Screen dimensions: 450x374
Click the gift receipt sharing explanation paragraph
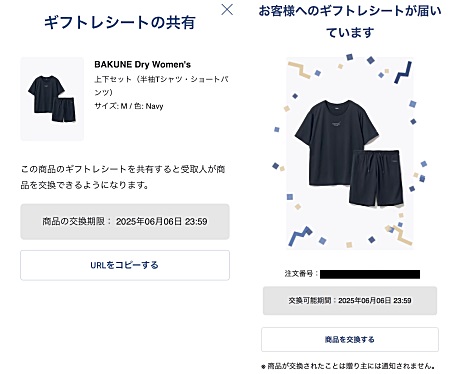[x=123, y=177]
